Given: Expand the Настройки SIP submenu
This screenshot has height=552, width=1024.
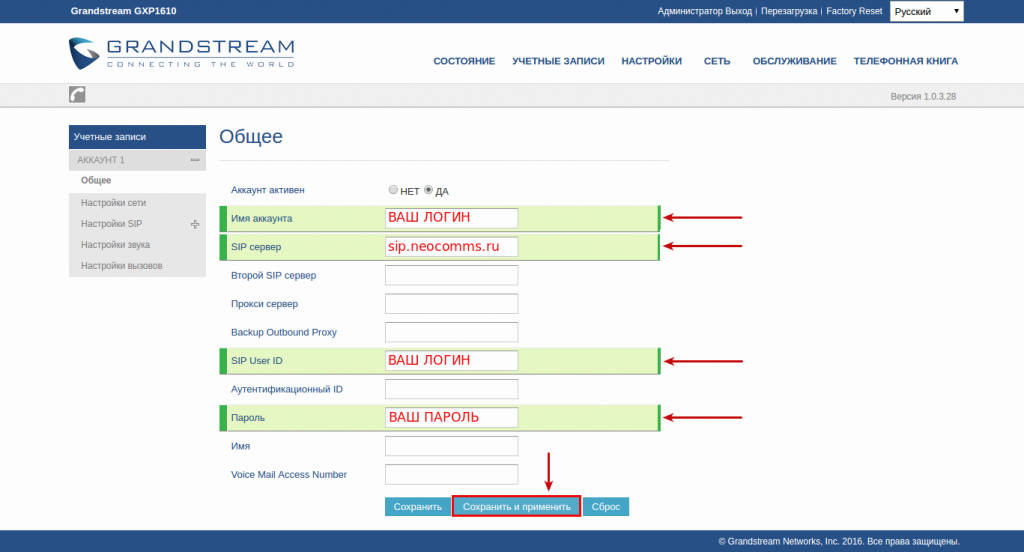Looking at the screenshot, I should pos(195,224).
